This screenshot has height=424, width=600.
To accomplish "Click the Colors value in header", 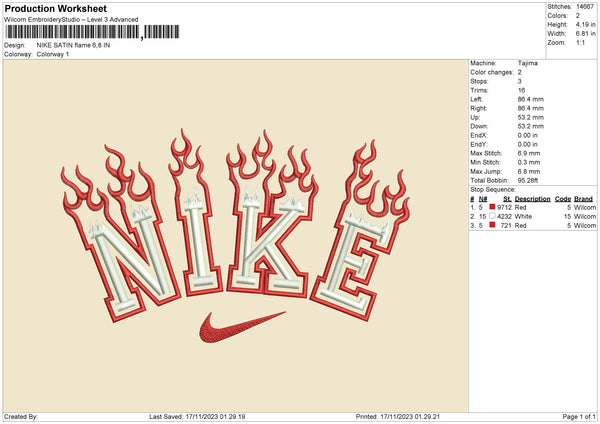I will tap(578, 16).
